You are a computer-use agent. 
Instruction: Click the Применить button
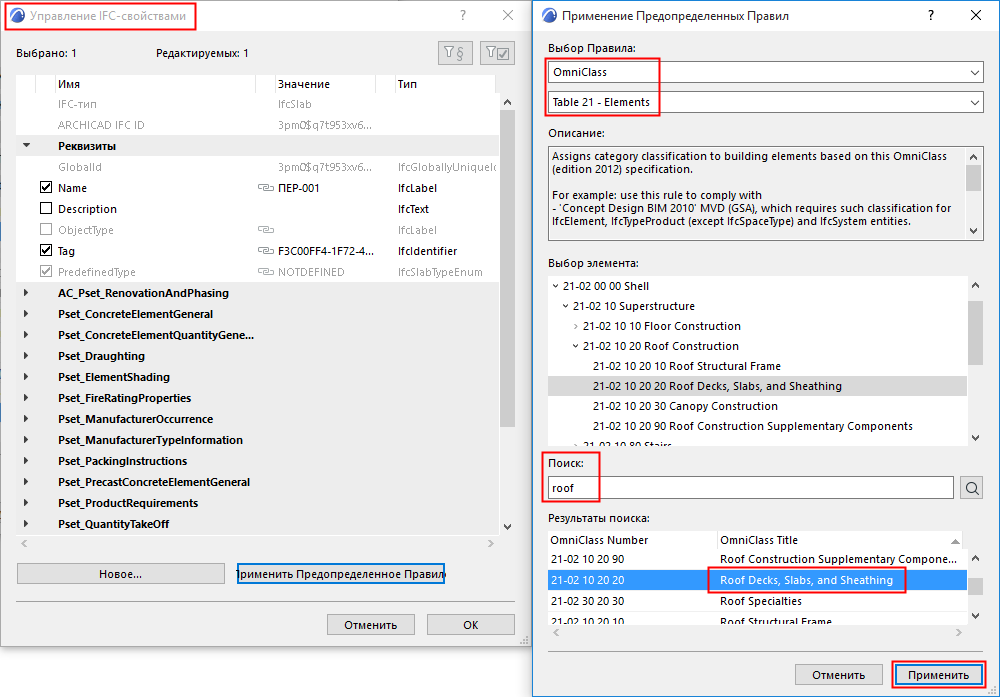tap(938, 675)
